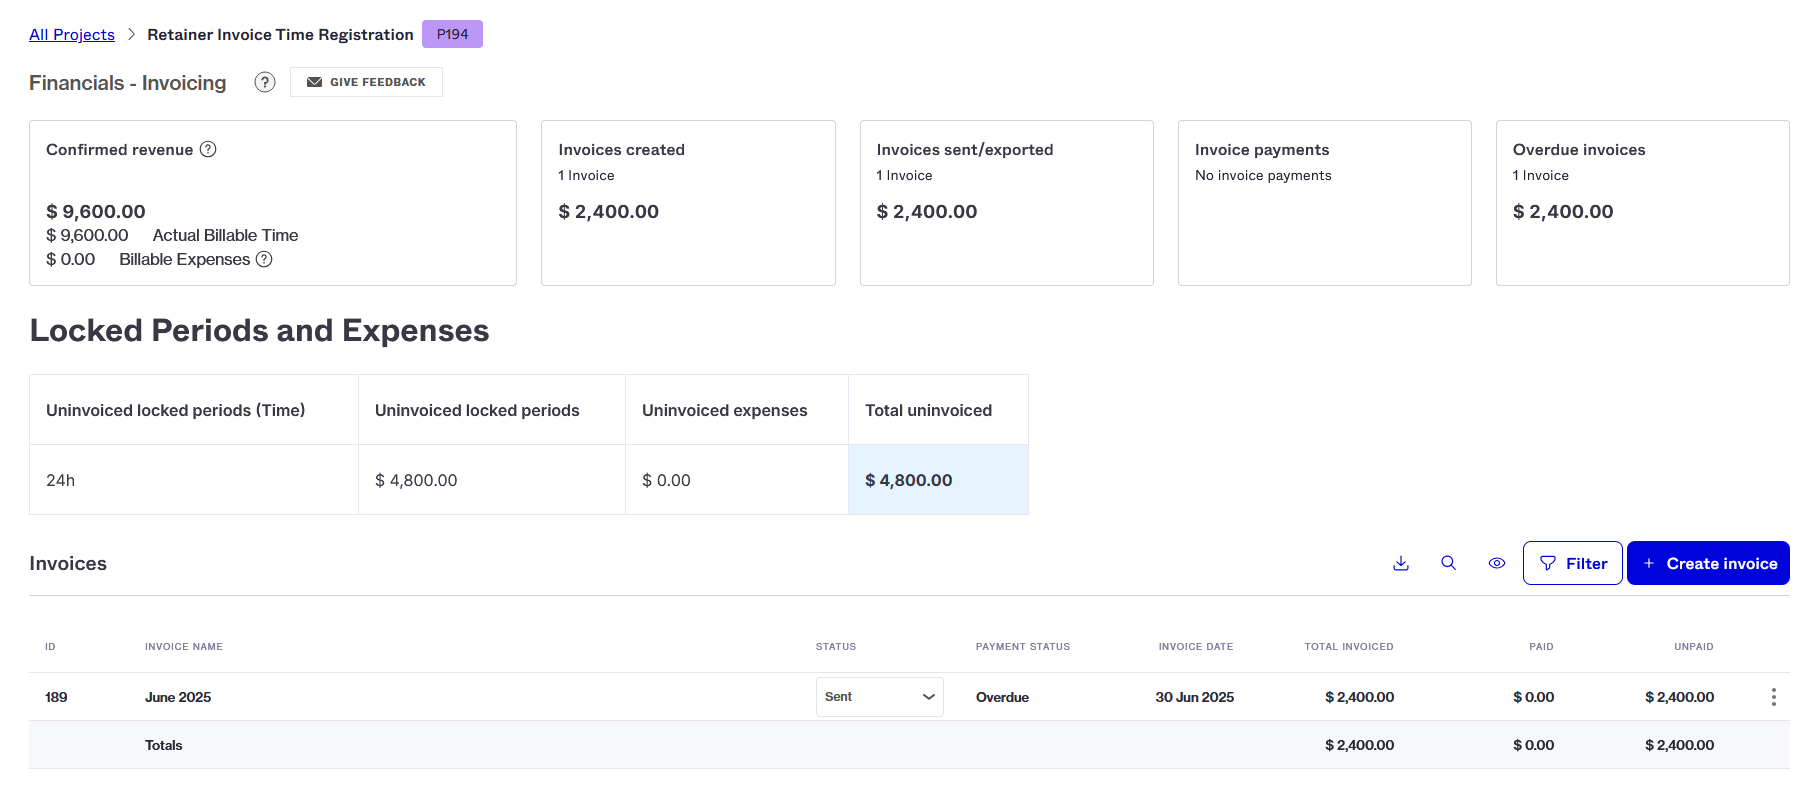This screenshot has width=1808, height=786.
Task: Click the Billable Expenses help icon
Action: 264,259
